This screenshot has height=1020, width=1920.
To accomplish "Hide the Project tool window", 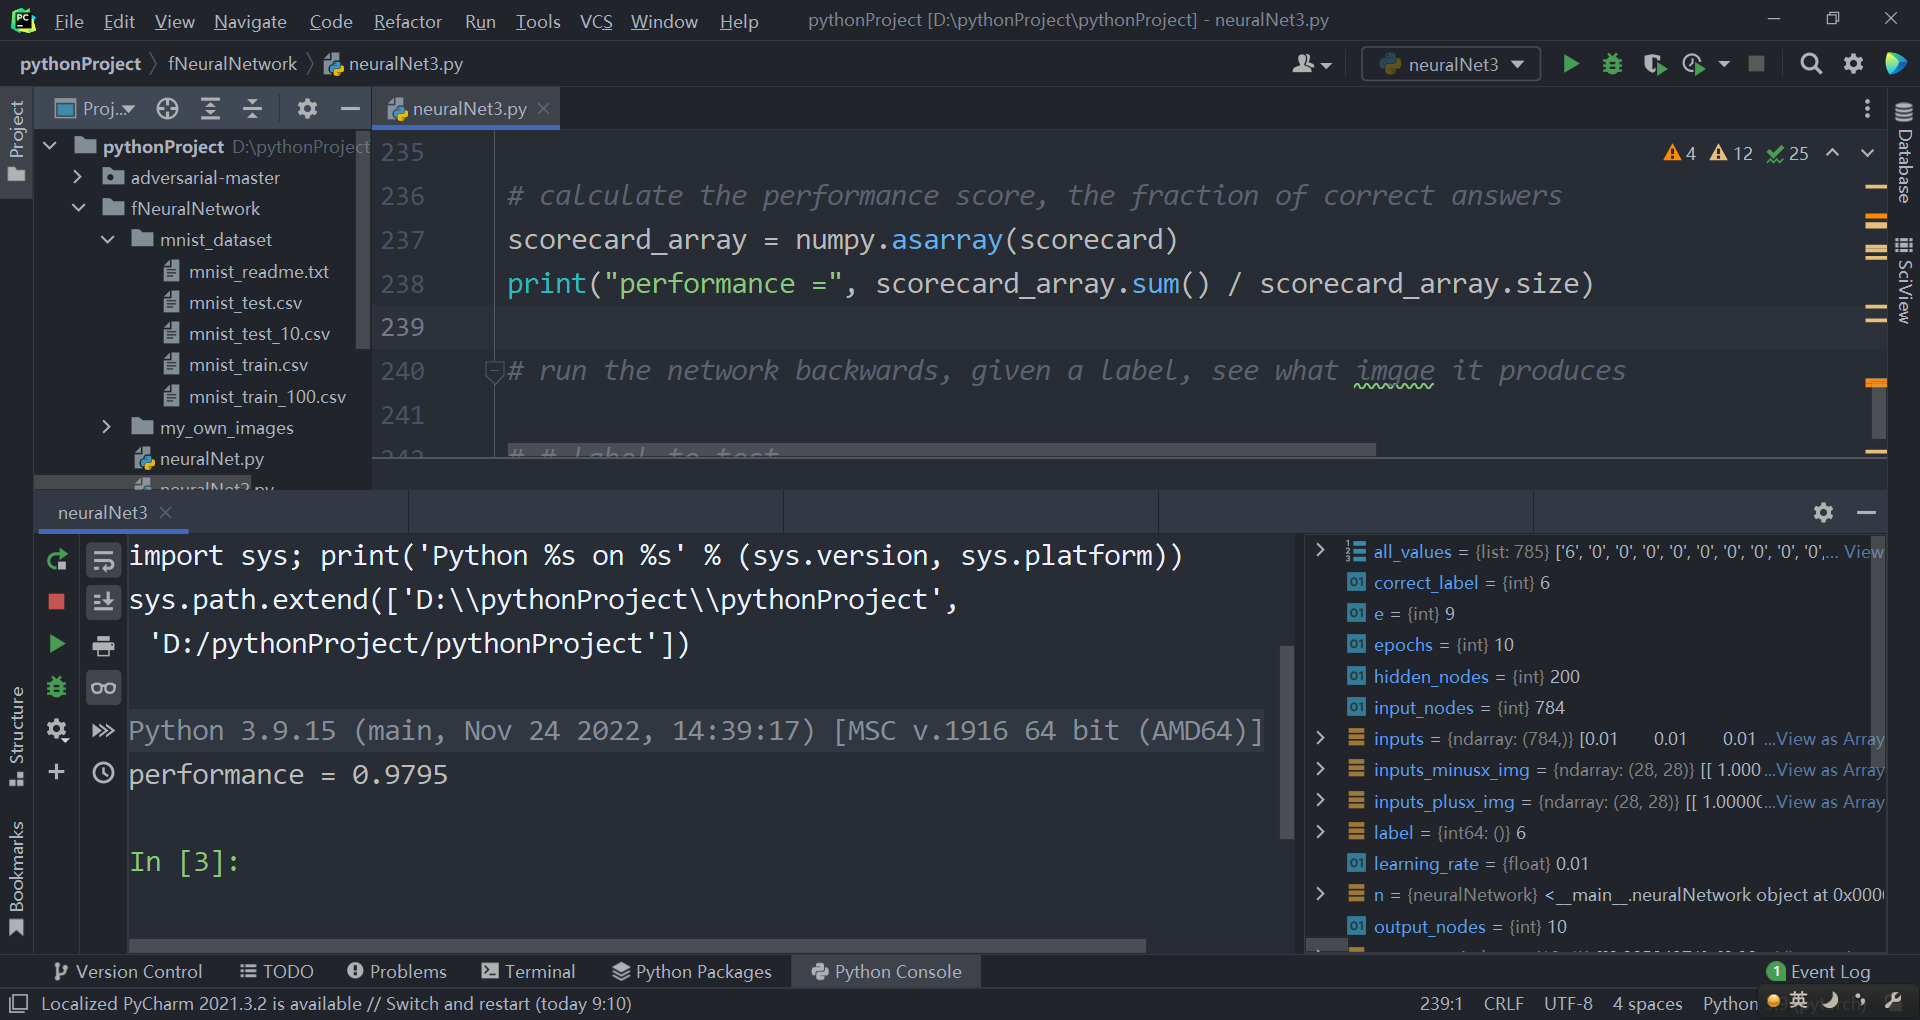I will click(x=350, y=108).
